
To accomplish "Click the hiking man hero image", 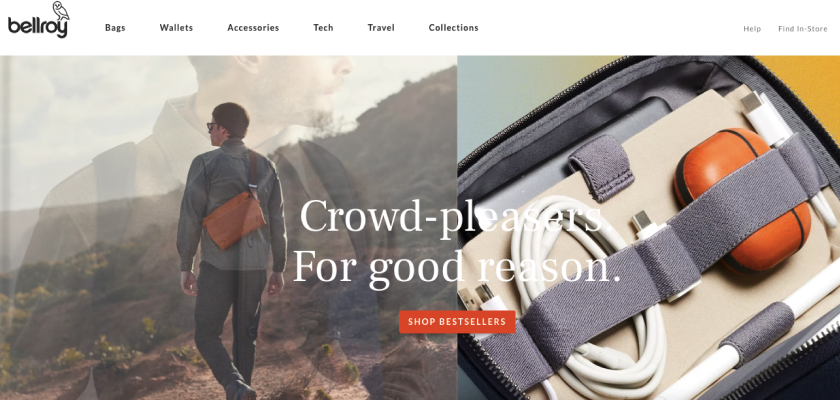I will tap(228, 228).
